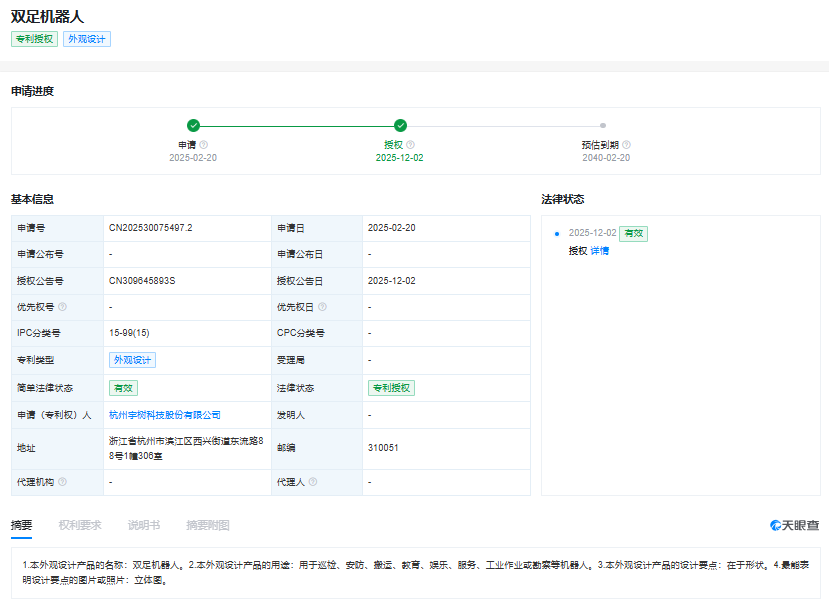The height and width of the screenshot is (609, 829).
Task: Click the green 申请 checkmark progress node
Action: (193, 126)
